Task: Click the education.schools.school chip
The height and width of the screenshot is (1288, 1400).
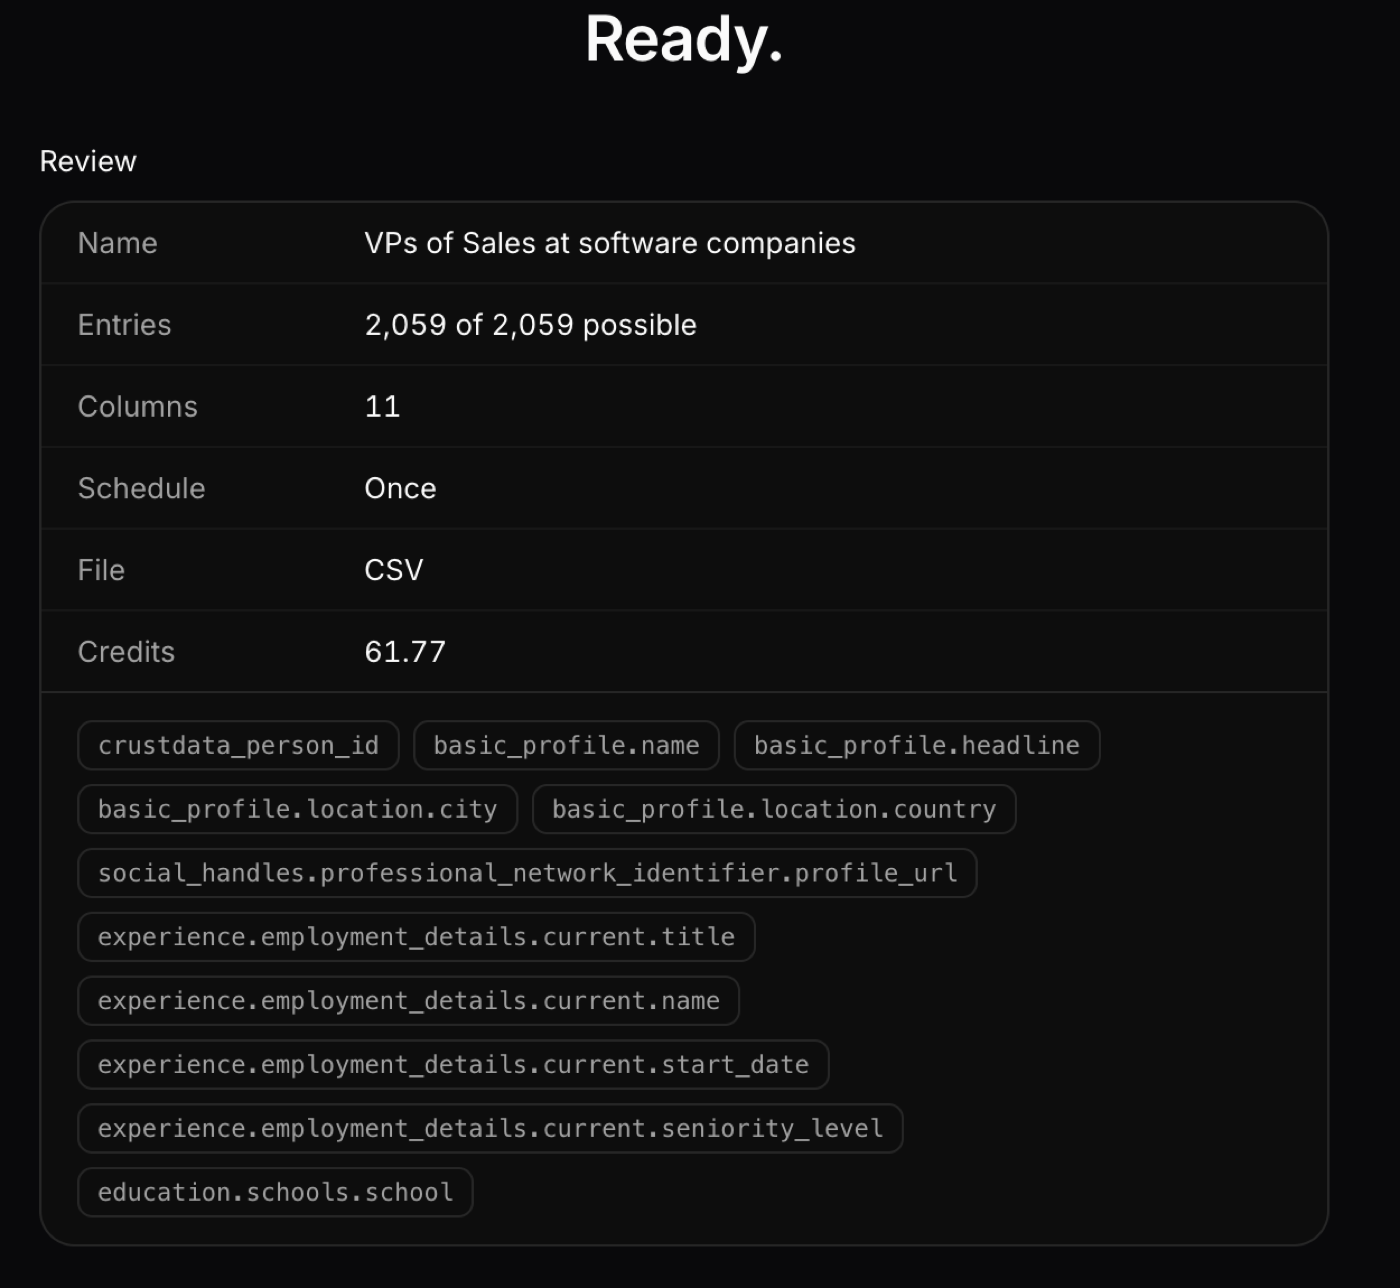Action: point(275,1193)
